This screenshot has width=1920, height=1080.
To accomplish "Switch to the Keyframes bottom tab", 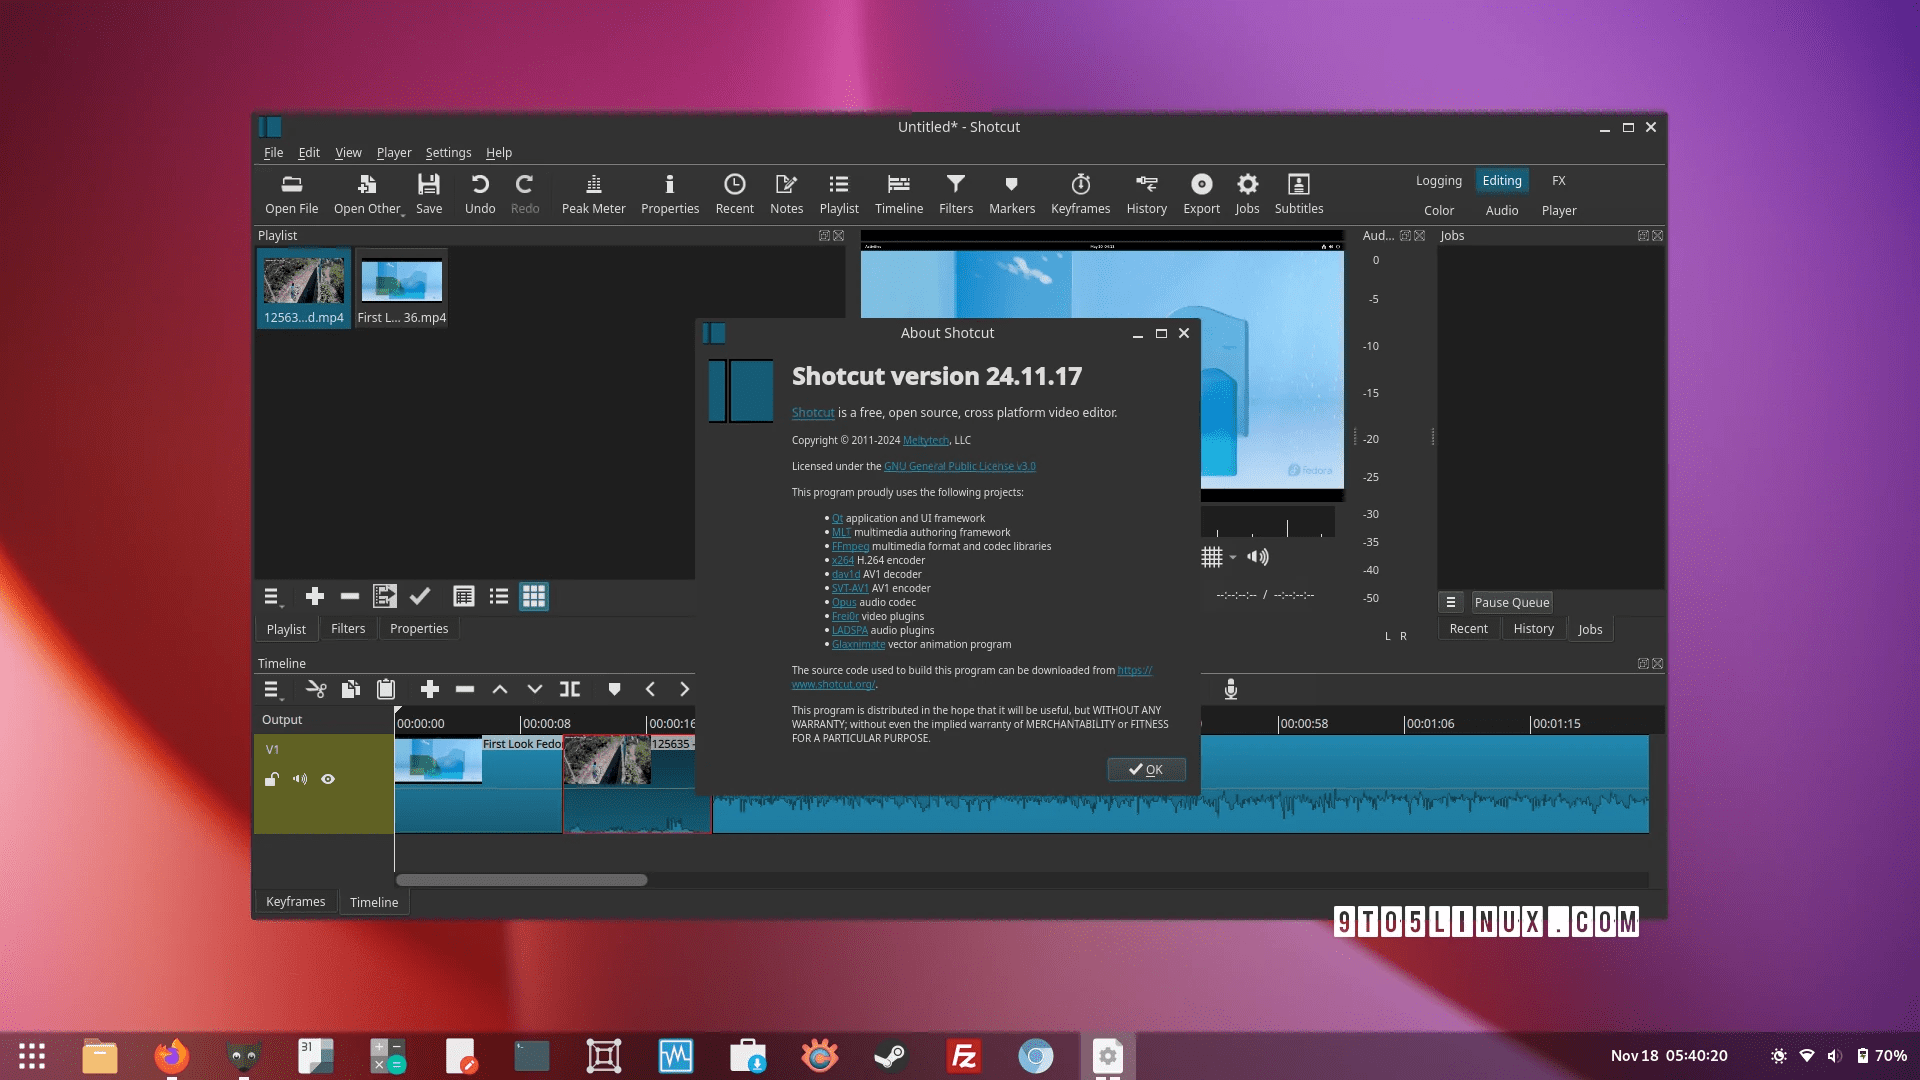I will coord(295,902).
